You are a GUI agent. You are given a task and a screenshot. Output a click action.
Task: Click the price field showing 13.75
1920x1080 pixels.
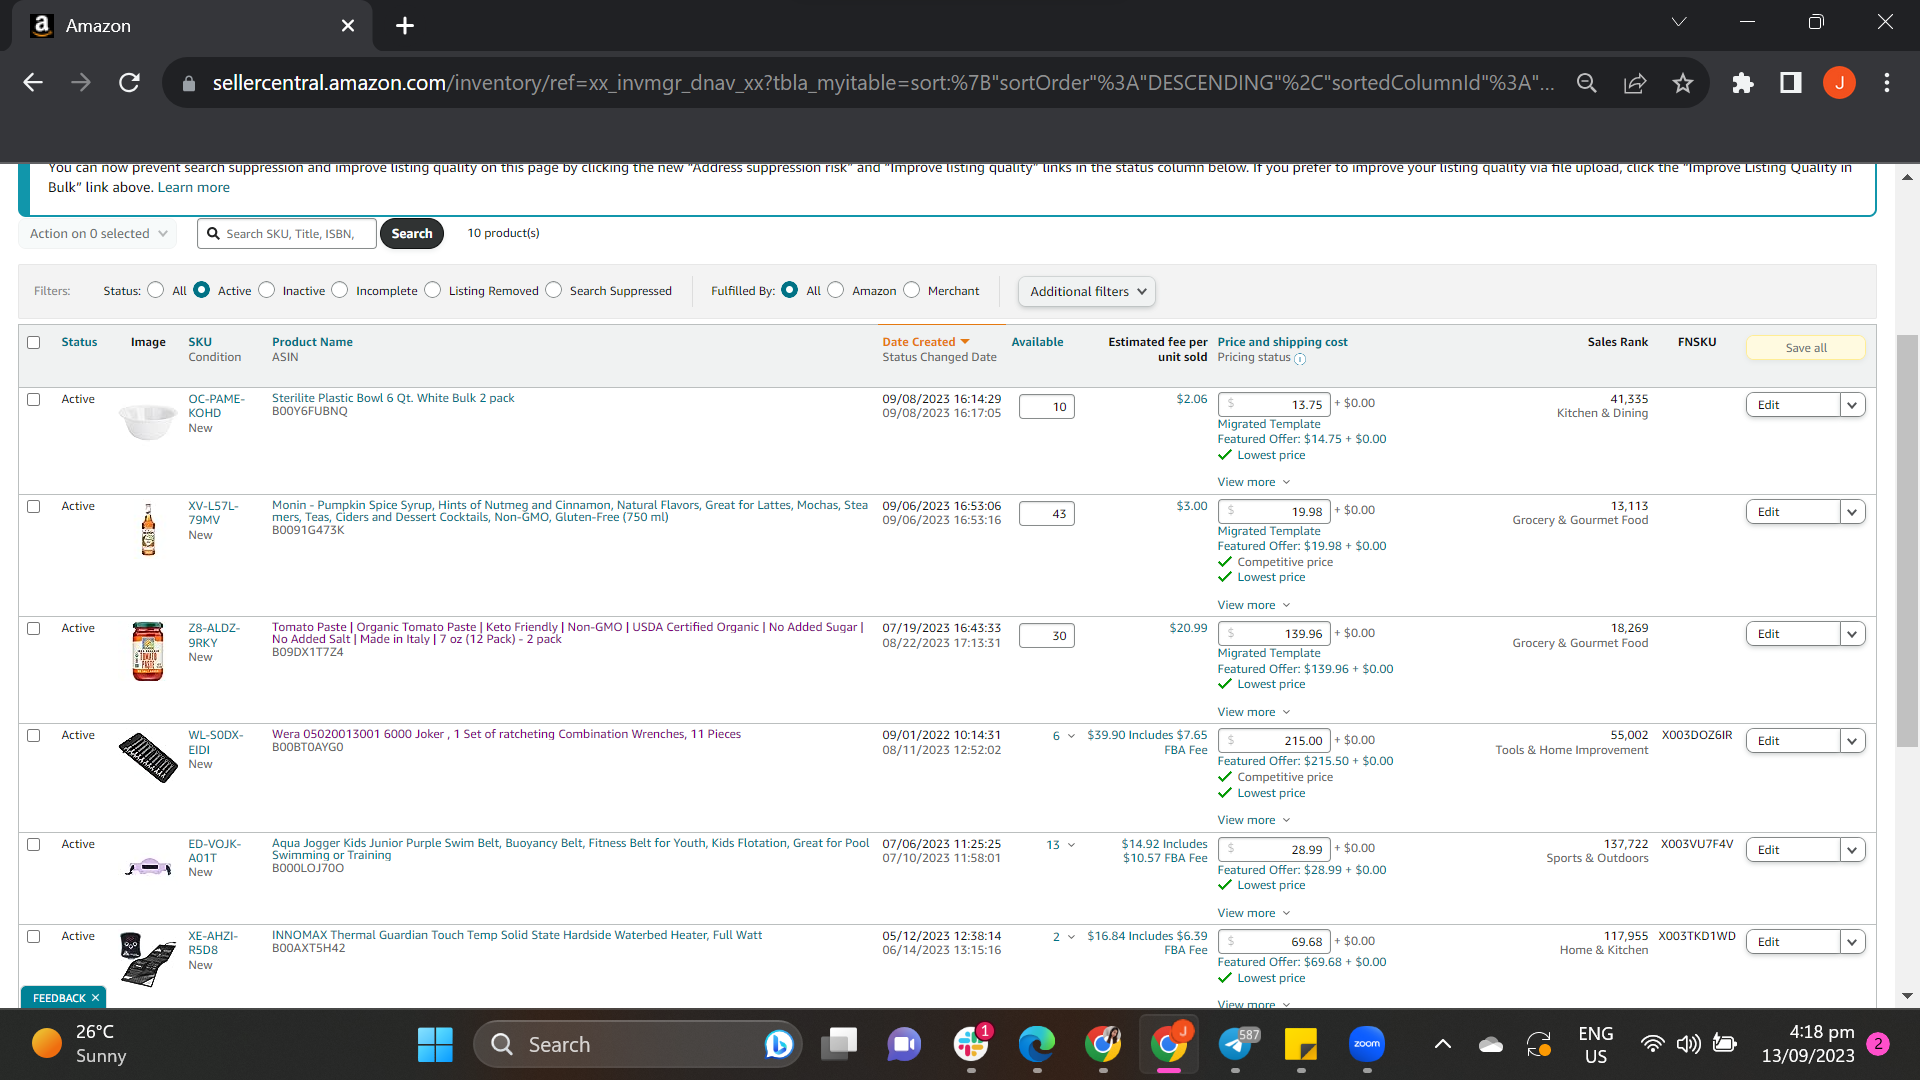click(x=1274, y=405)
